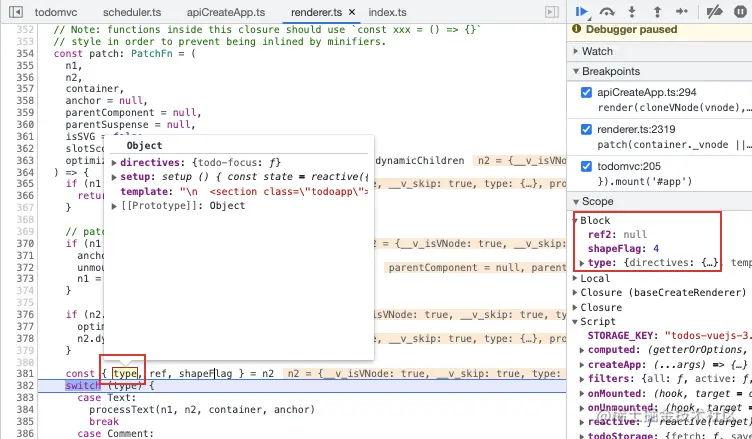The image size is (752, 439).
Task: Expand createApp in Script scope
Action: click(582, 364)
